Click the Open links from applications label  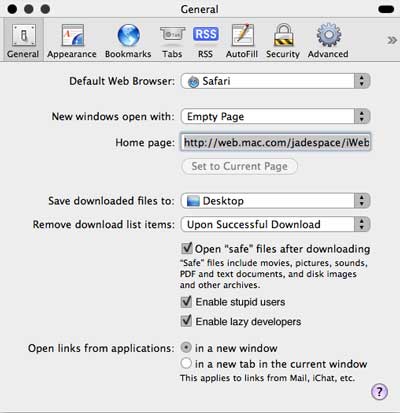101,348
